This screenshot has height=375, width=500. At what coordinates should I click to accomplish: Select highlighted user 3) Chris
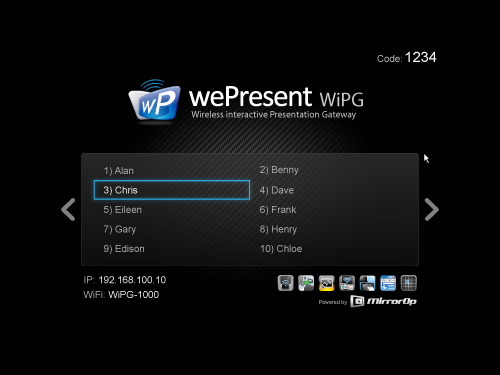pyautogui.click(x=172, y=190)
